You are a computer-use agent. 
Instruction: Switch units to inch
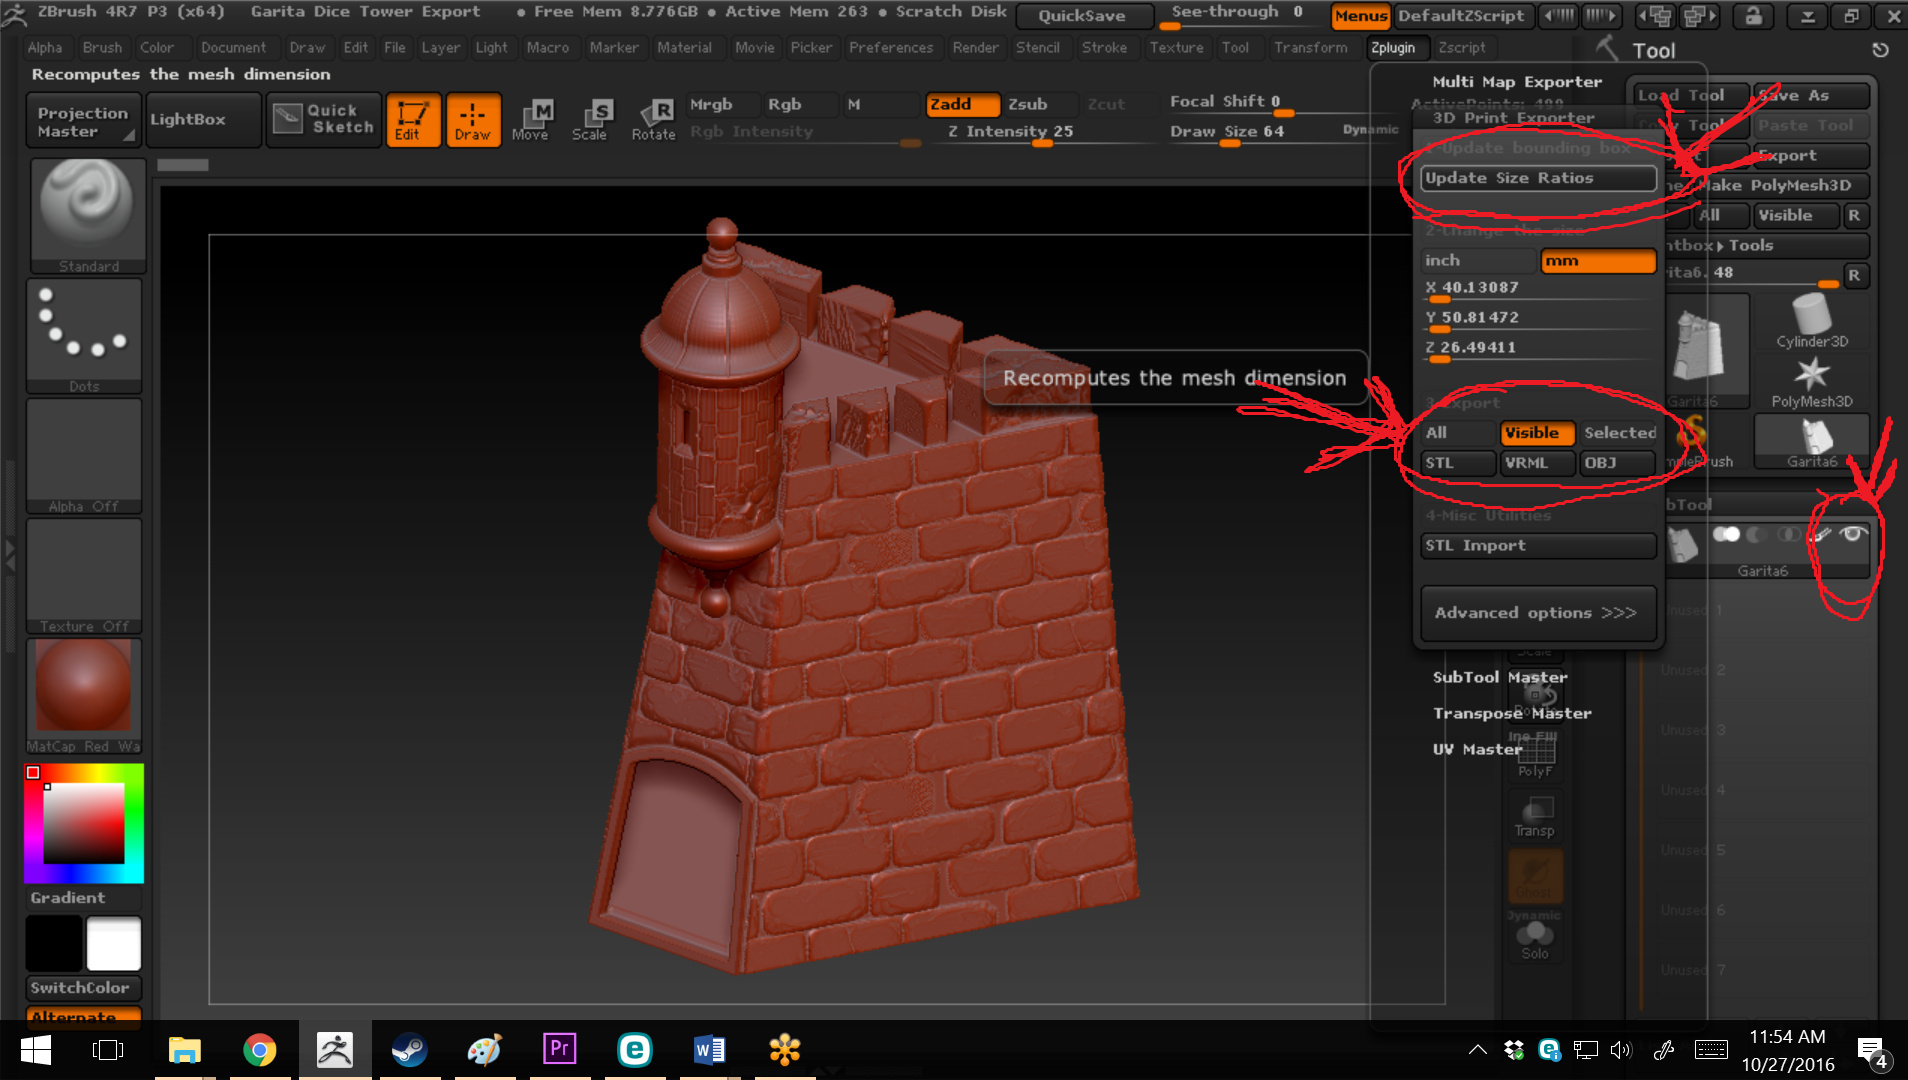1478,261
